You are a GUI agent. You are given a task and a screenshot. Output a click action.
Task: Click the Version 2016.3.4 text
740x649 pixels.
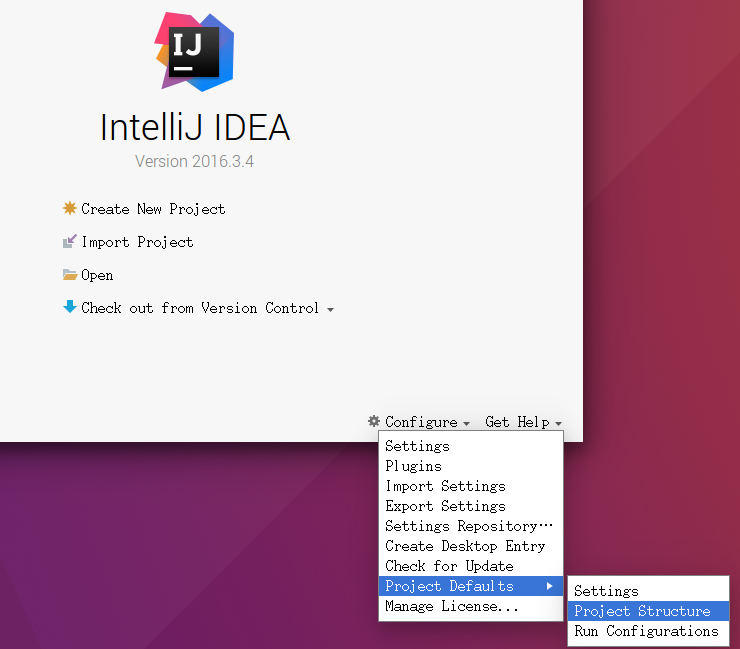click(x=194, y=161)
